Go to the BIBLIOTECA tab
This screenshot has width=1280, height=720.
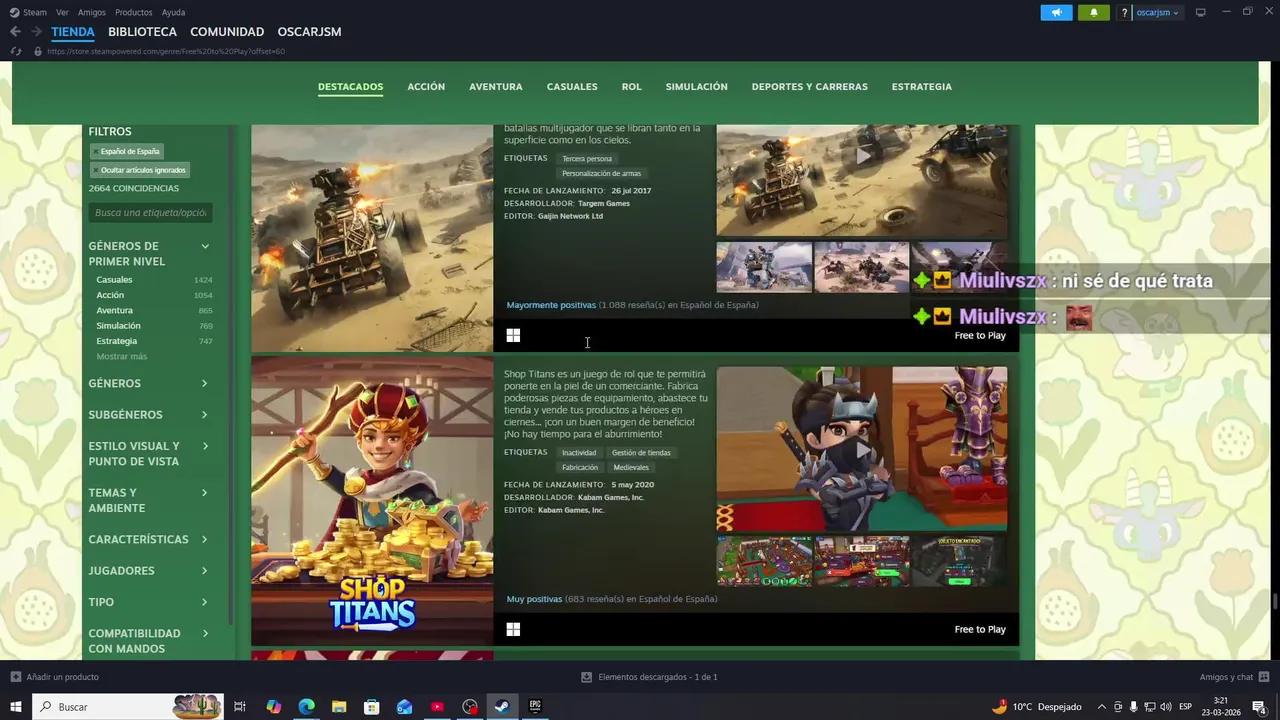(142, 32)
